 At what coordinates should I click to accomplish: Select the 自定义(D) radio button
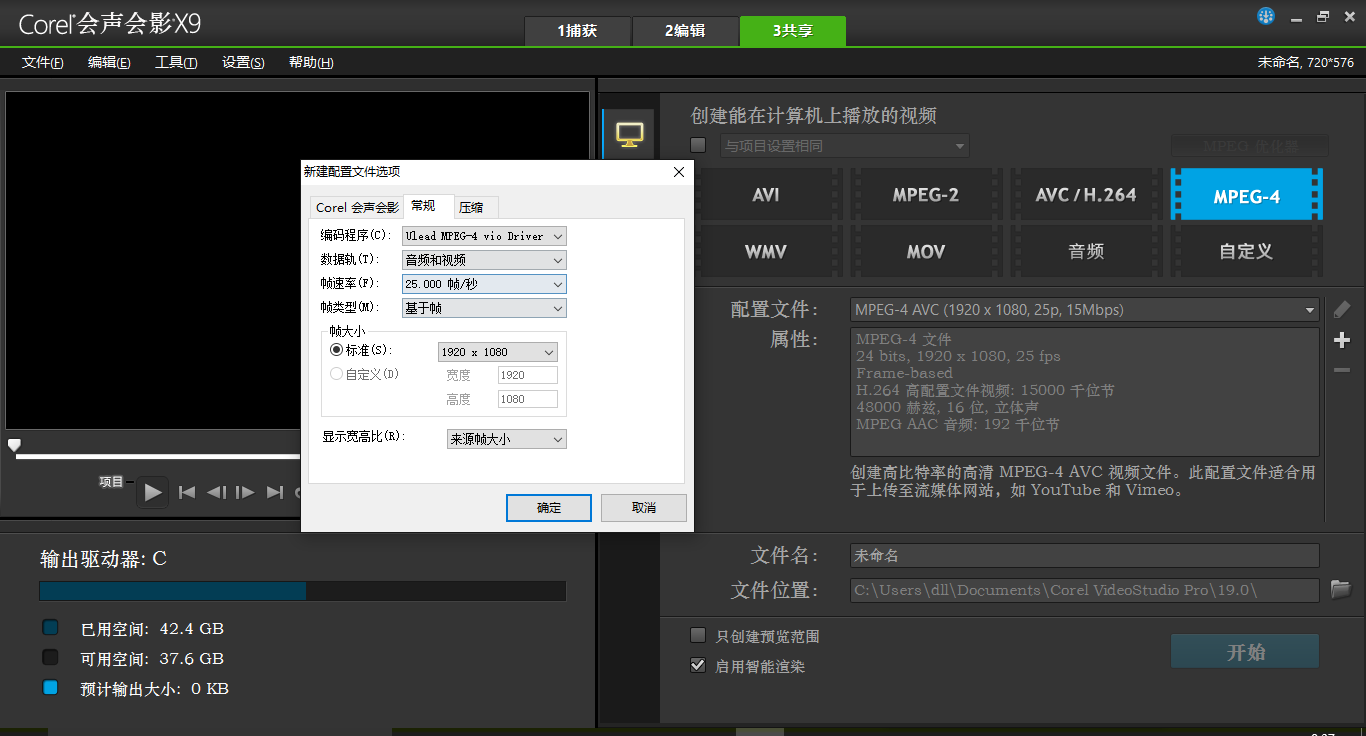point(336,374)
